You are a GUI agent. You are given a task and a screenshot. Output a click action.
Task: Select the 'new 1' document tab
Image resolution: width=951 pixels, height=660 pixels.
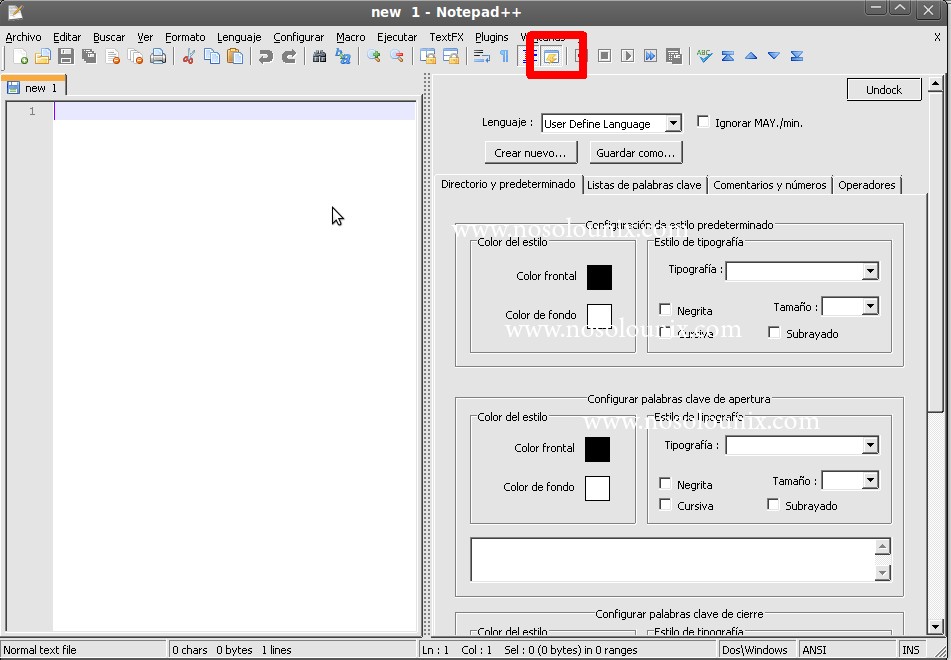(x=34, y=88)
